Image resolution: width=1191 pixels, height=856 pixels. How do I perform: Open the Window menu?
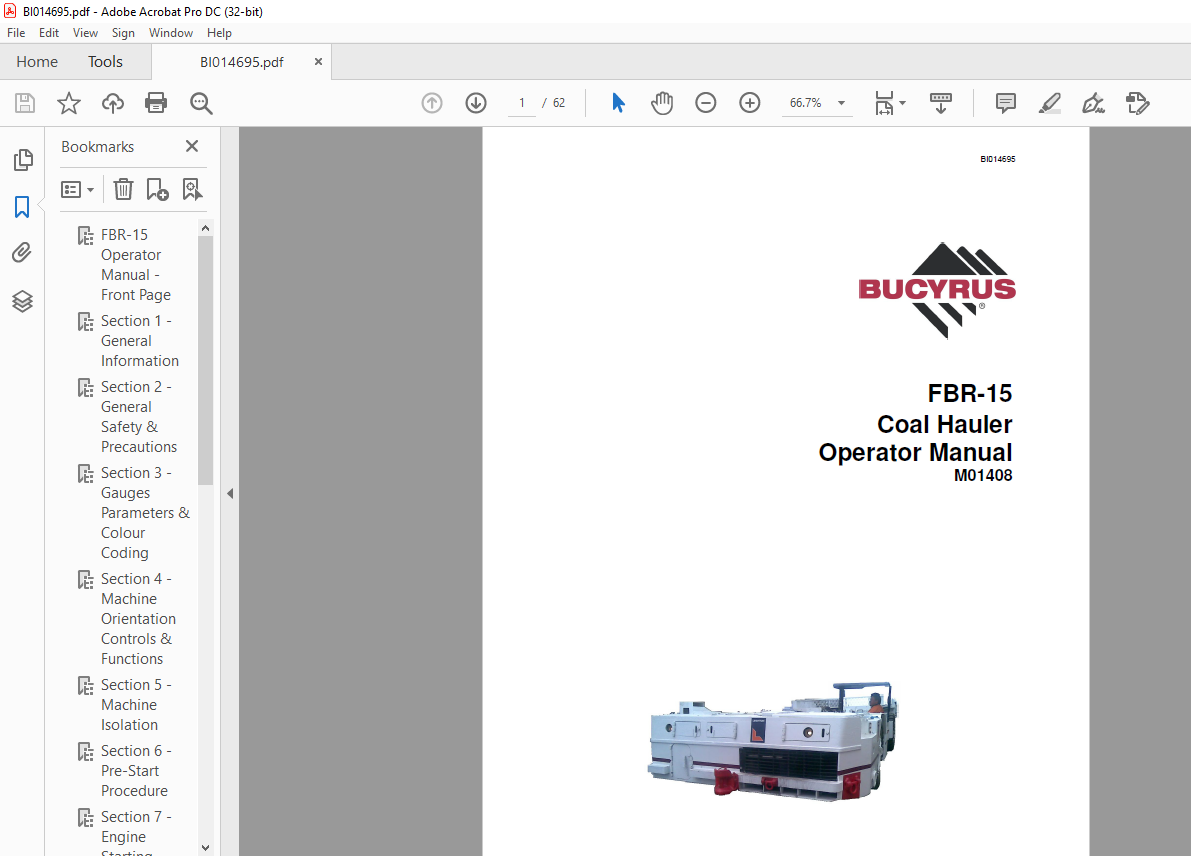pyautogui.click(x=171, y=33)
